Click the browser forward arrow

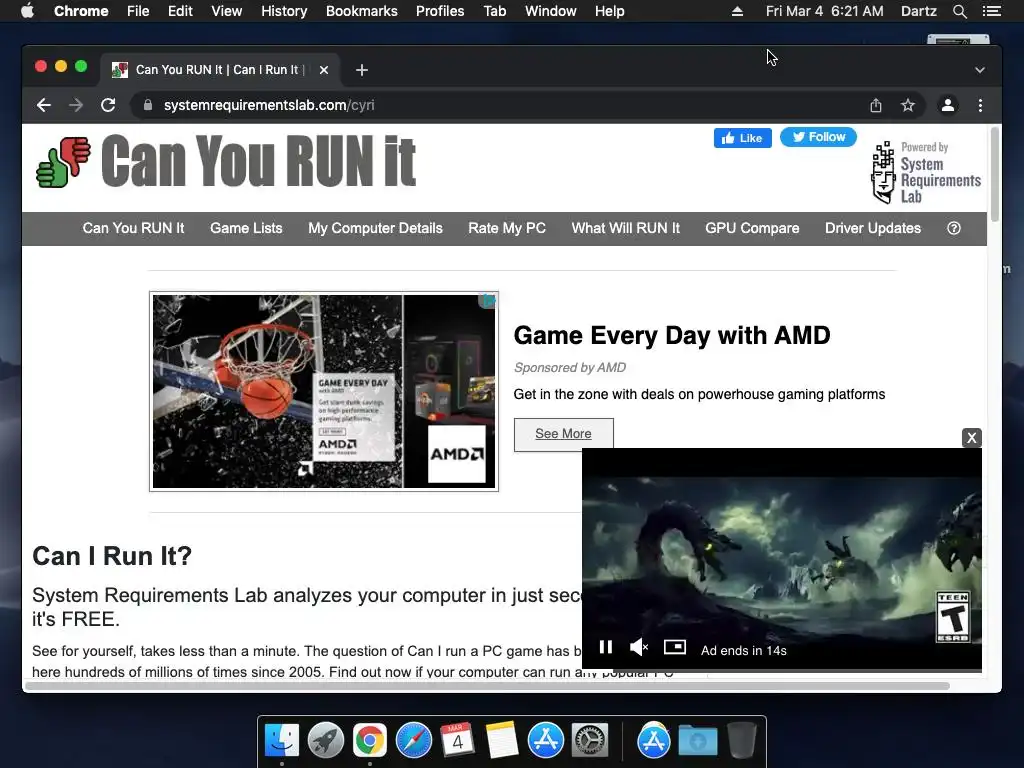[76, 105]
